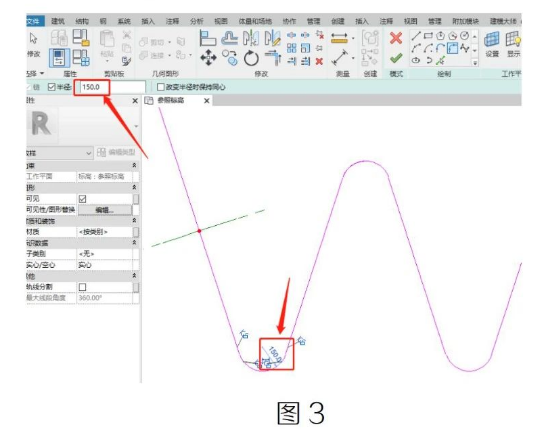Switch to the 系统 ribbon tab
Viewport: 542px width, 442px height.
(124, 21)
